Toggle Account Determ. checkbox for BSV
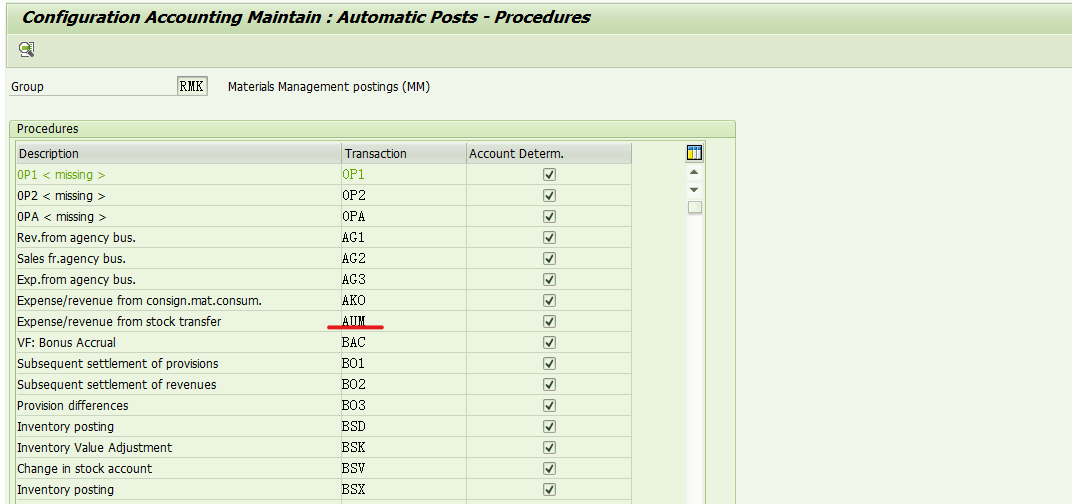The width and height of the screenshot is (1072, 504). (549, 469)
